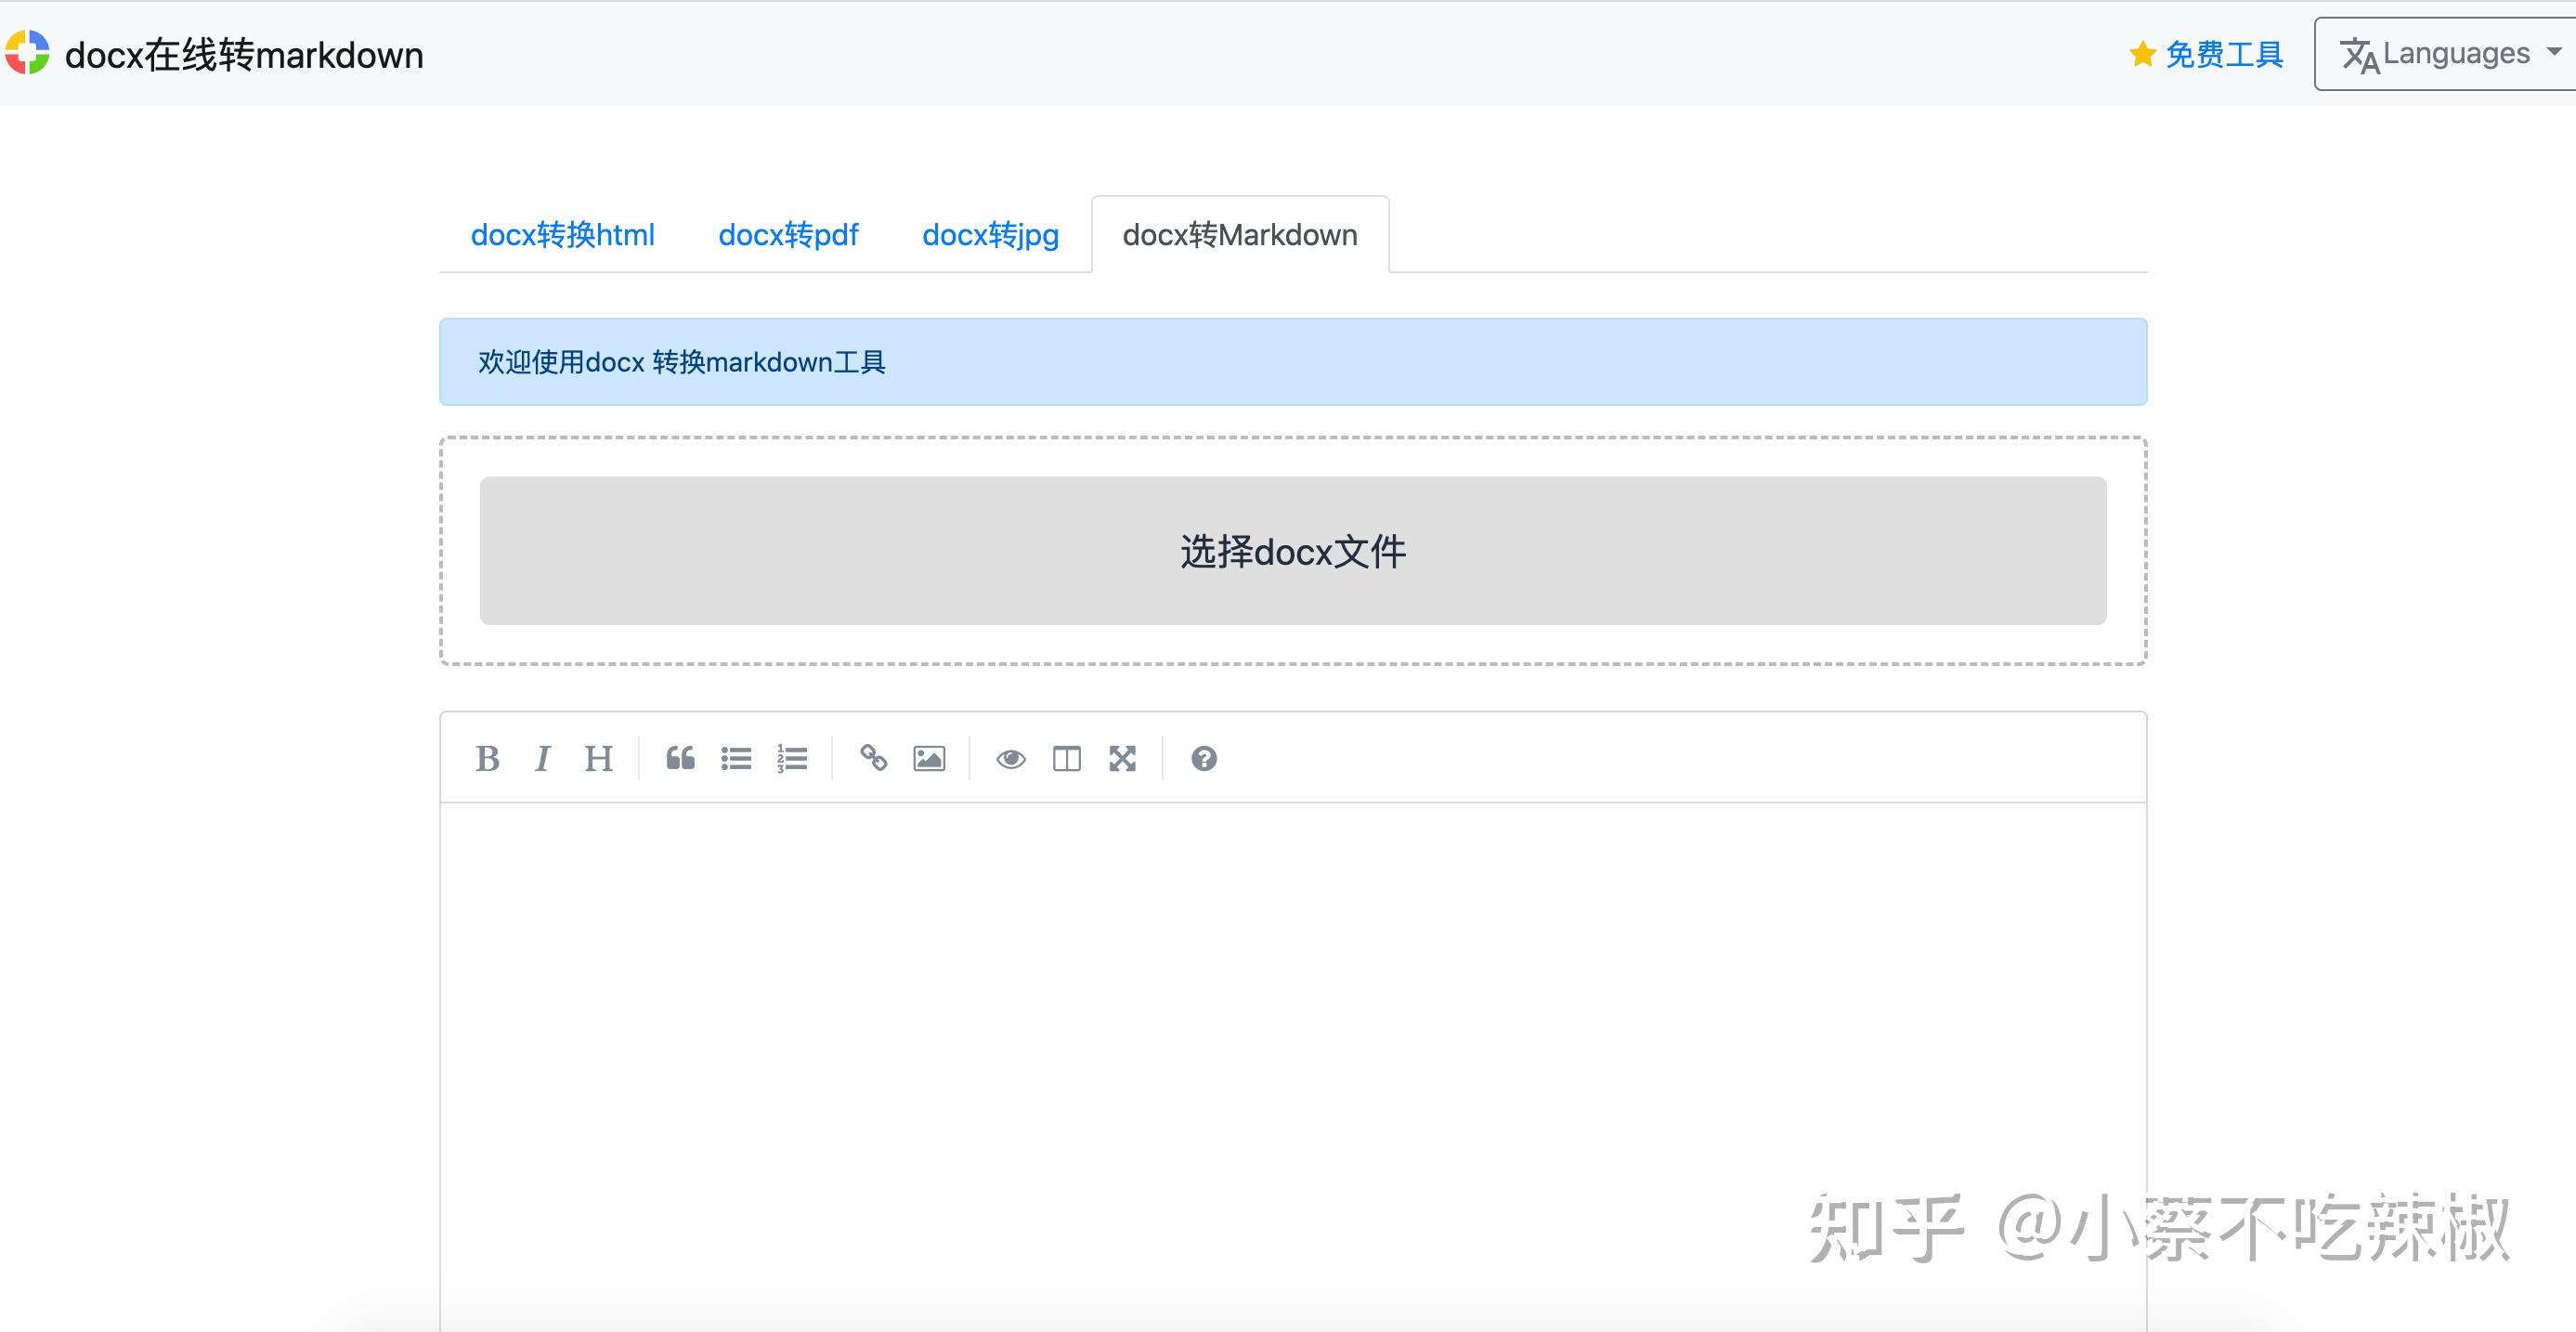Toggle fullscreen editing mode
Viewport: 2576px width, 1332px height.
pyautogui.click(x=1123, y=758)
